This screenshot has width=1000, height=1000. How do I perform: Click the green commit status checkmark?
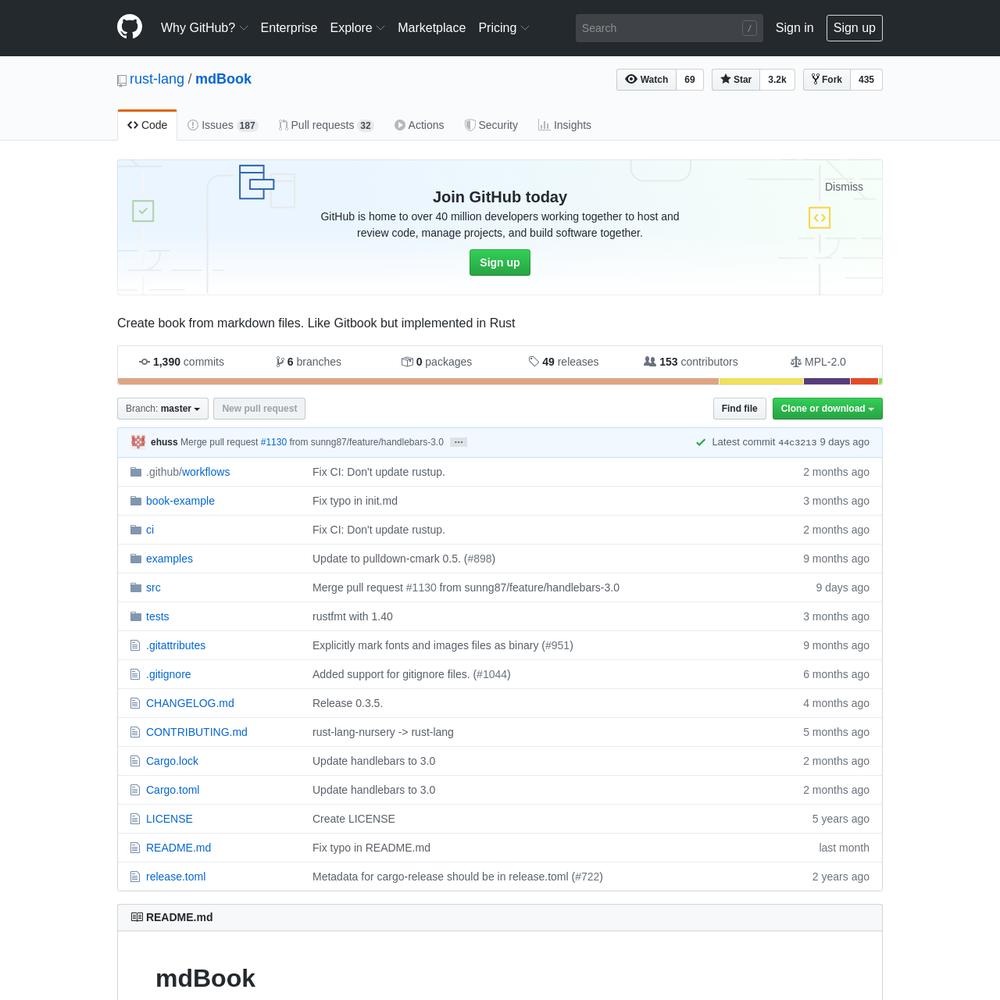tap(700, 442)
